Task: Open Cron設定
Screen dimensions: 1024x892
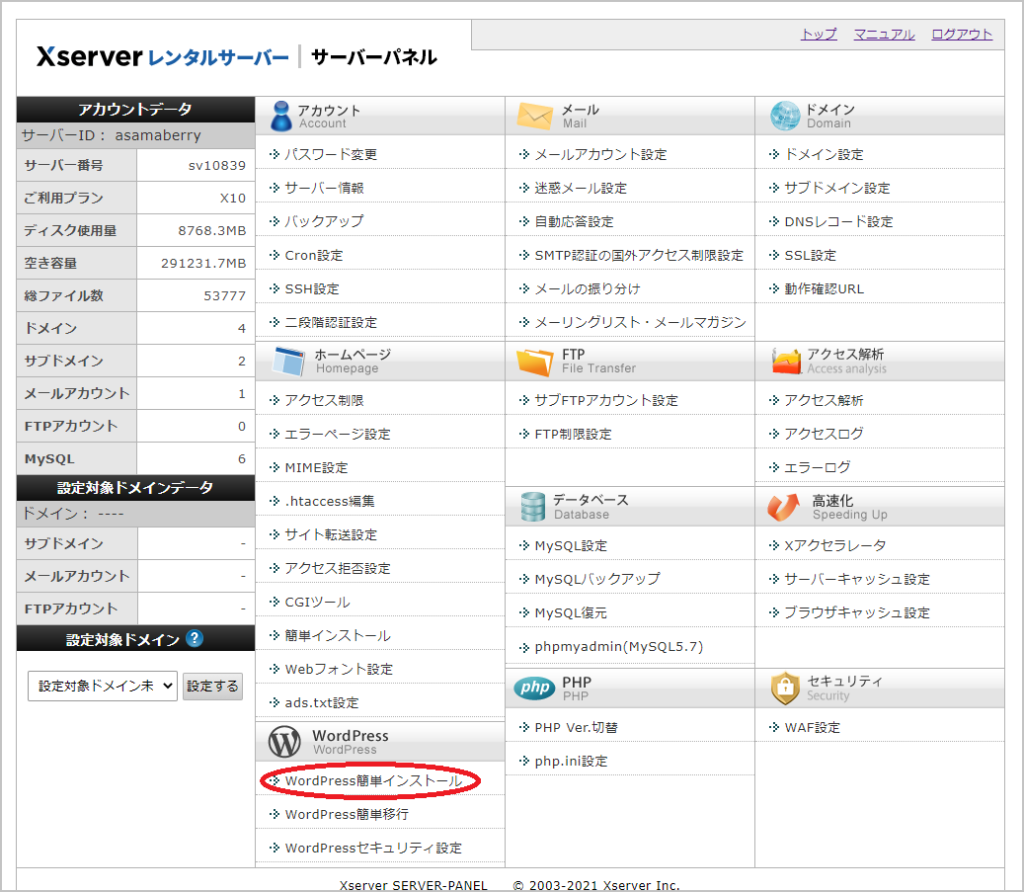Action: pos(314,255)
